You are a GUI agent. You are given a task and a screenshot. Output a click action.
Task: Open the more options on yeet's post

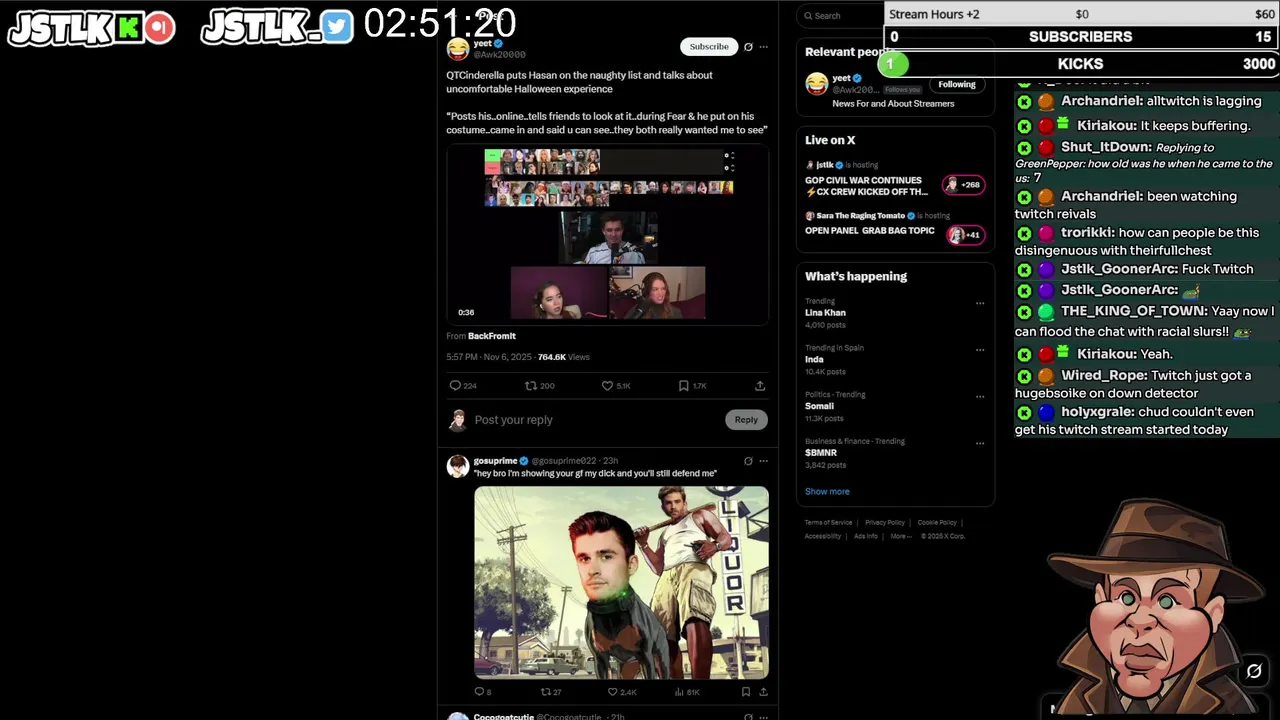coord(764,47)
